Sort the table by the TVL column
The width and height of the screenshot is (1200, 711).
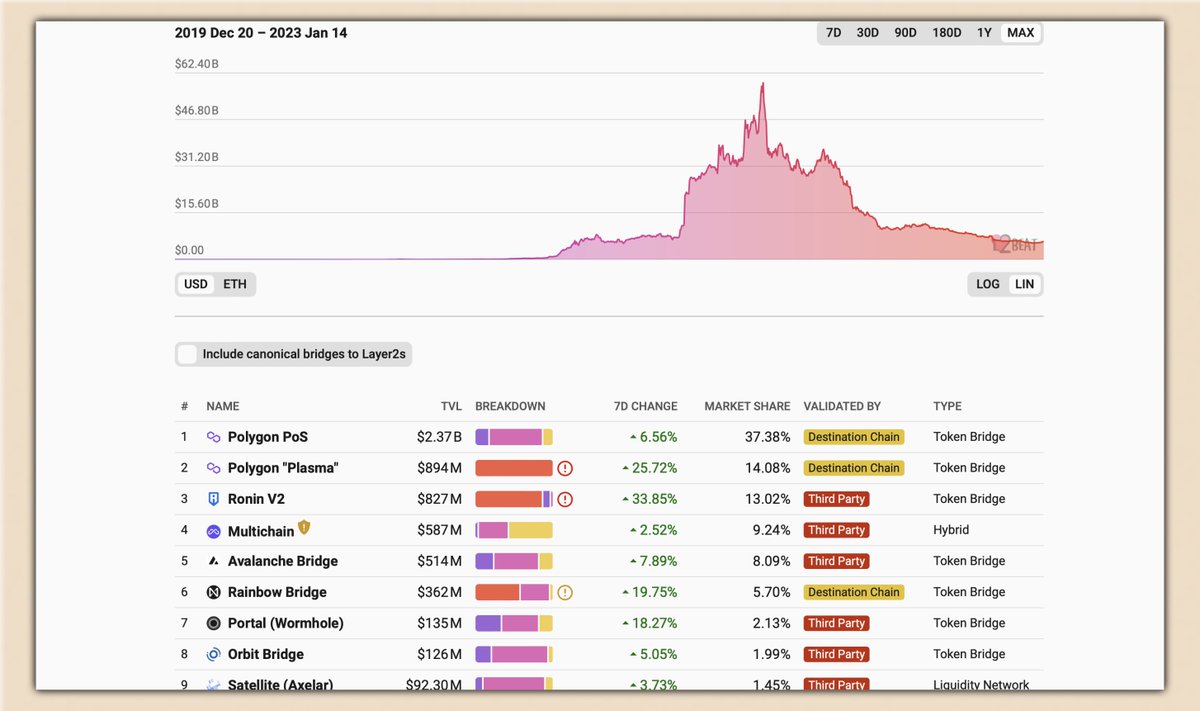pos(451,406)
